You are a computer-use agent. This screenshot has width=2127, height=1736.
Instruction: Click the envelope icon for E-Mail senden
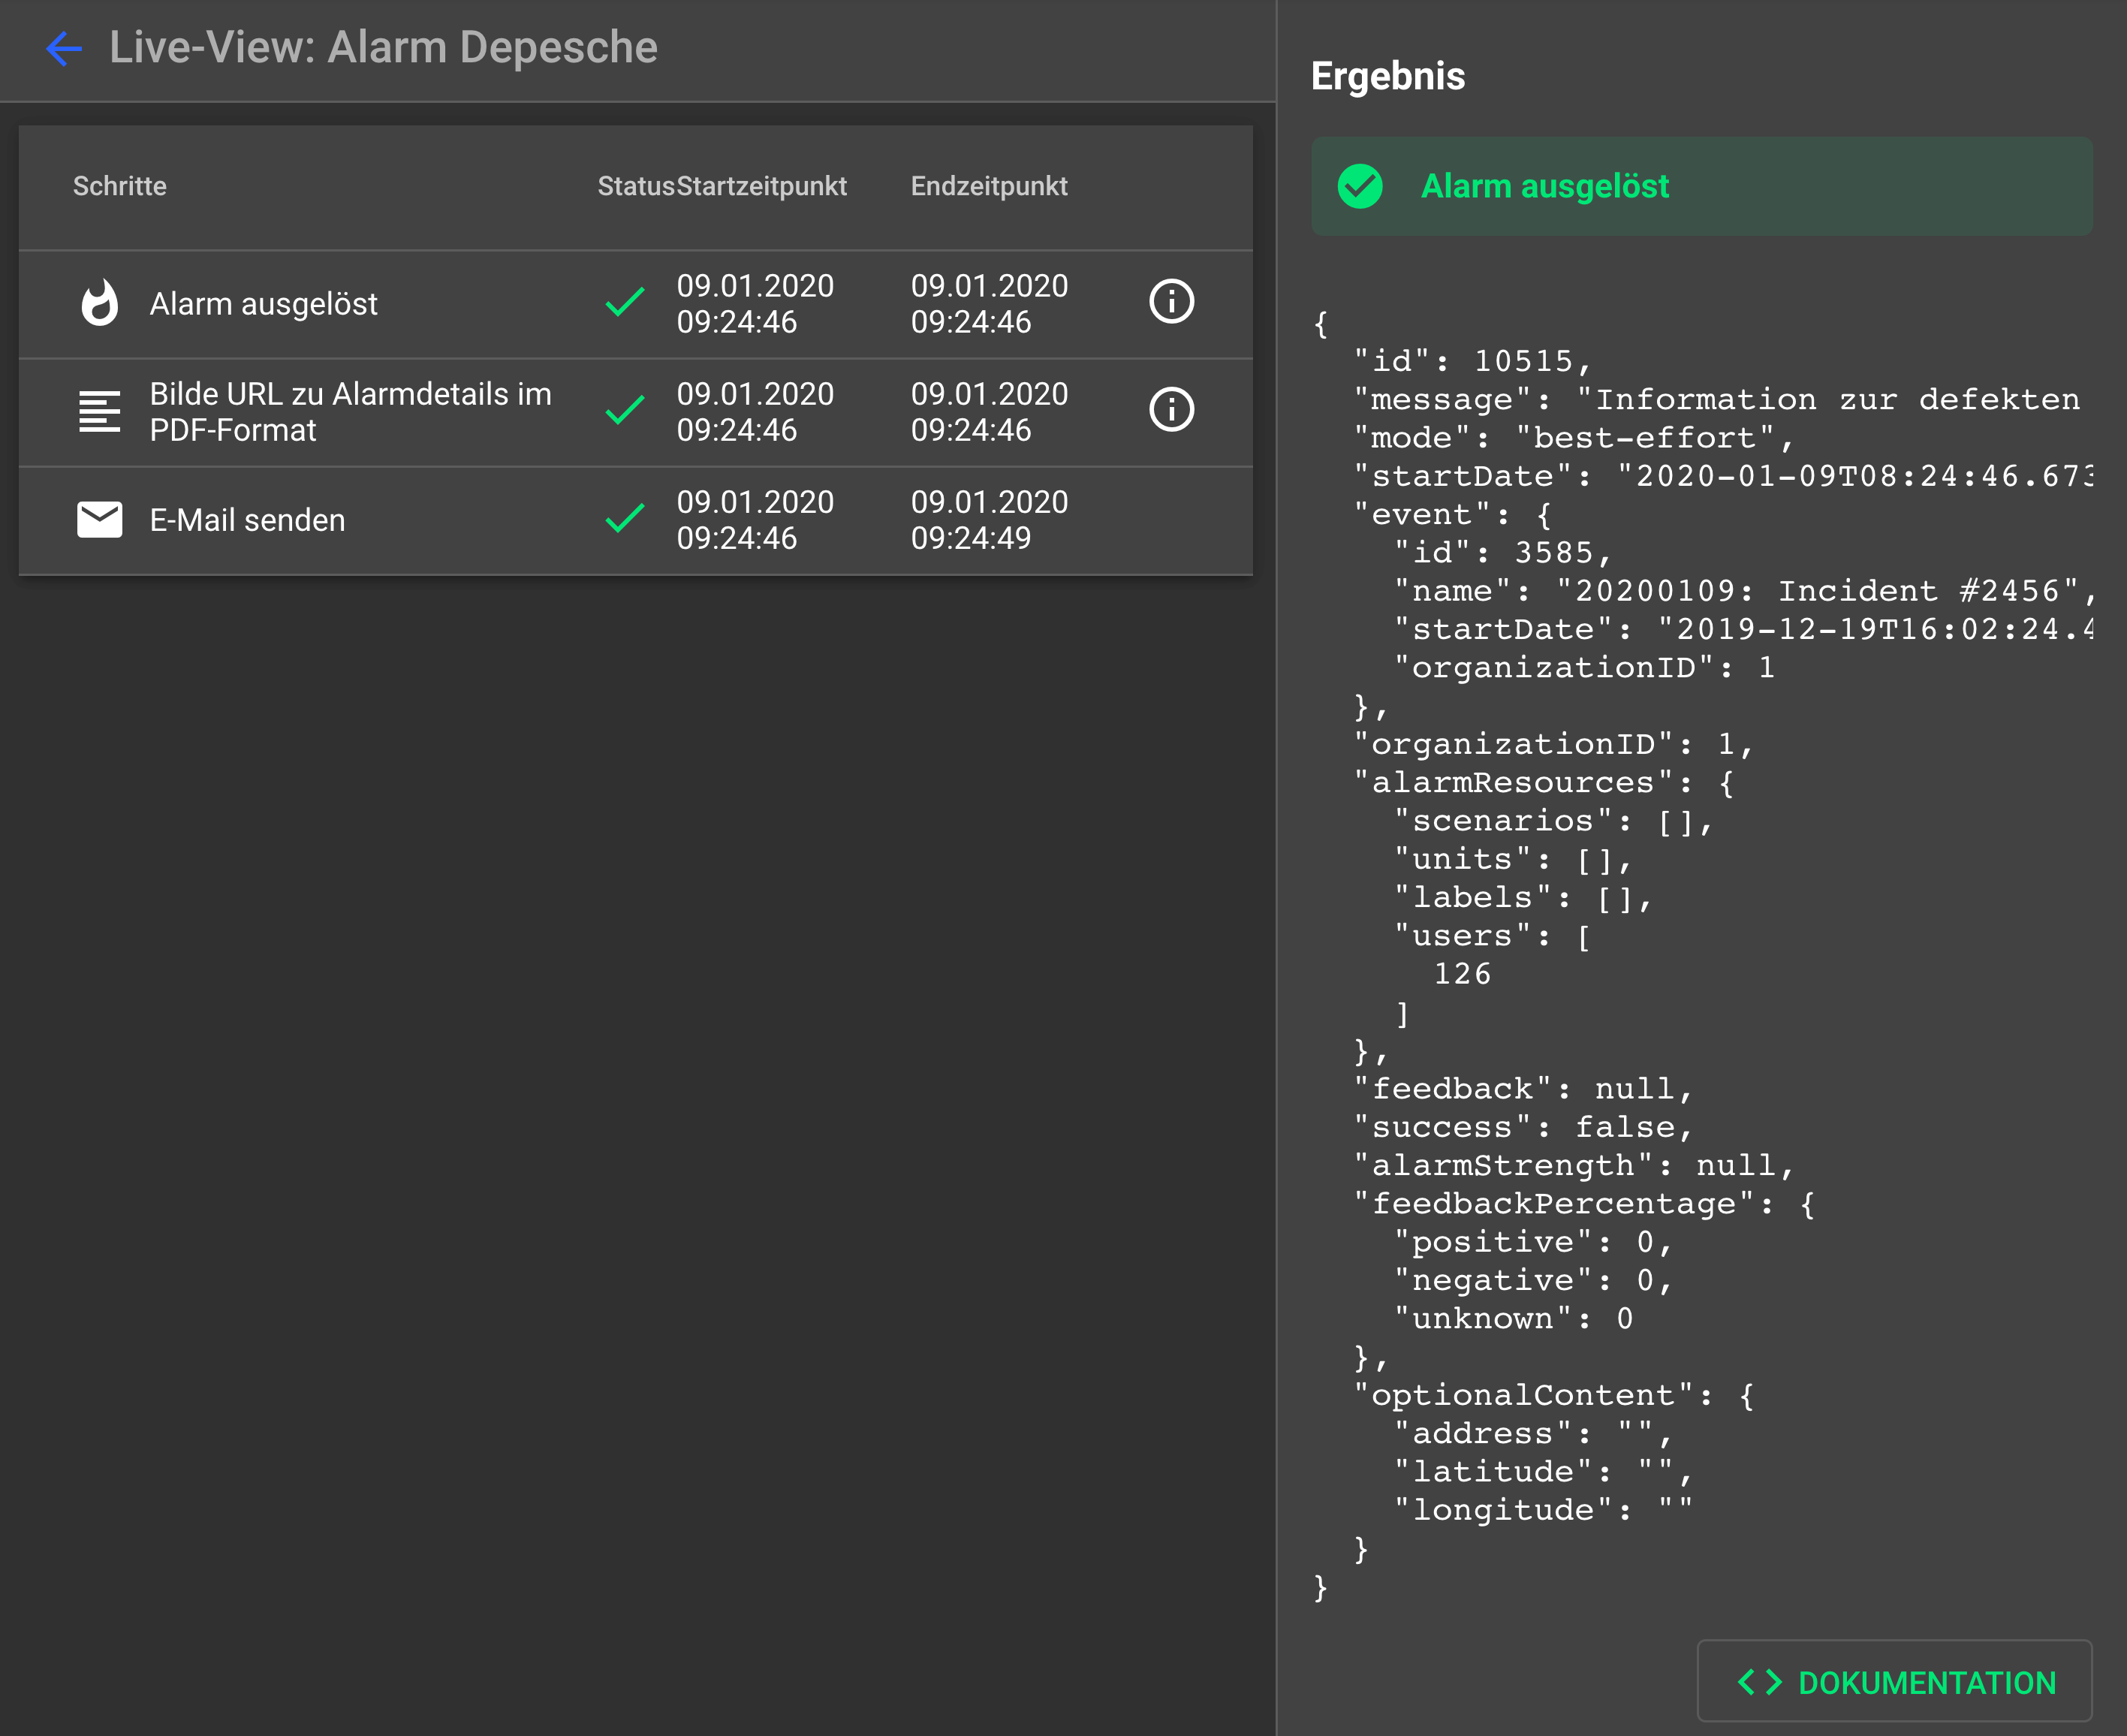[x=99, y=520]
